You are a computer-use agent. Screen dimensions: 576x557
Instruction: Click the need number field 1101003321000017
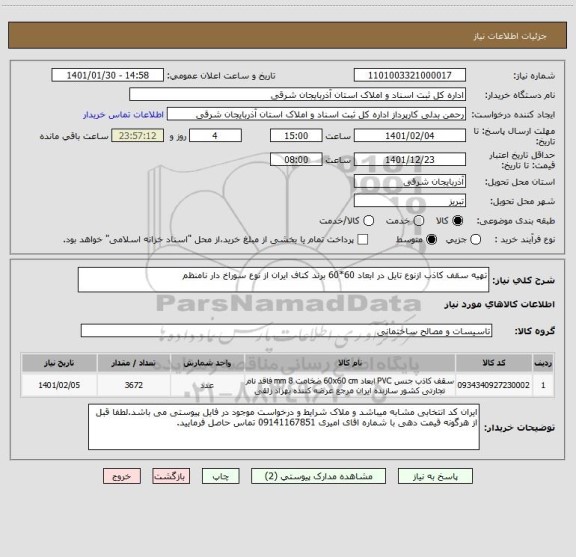coord(410,75)
